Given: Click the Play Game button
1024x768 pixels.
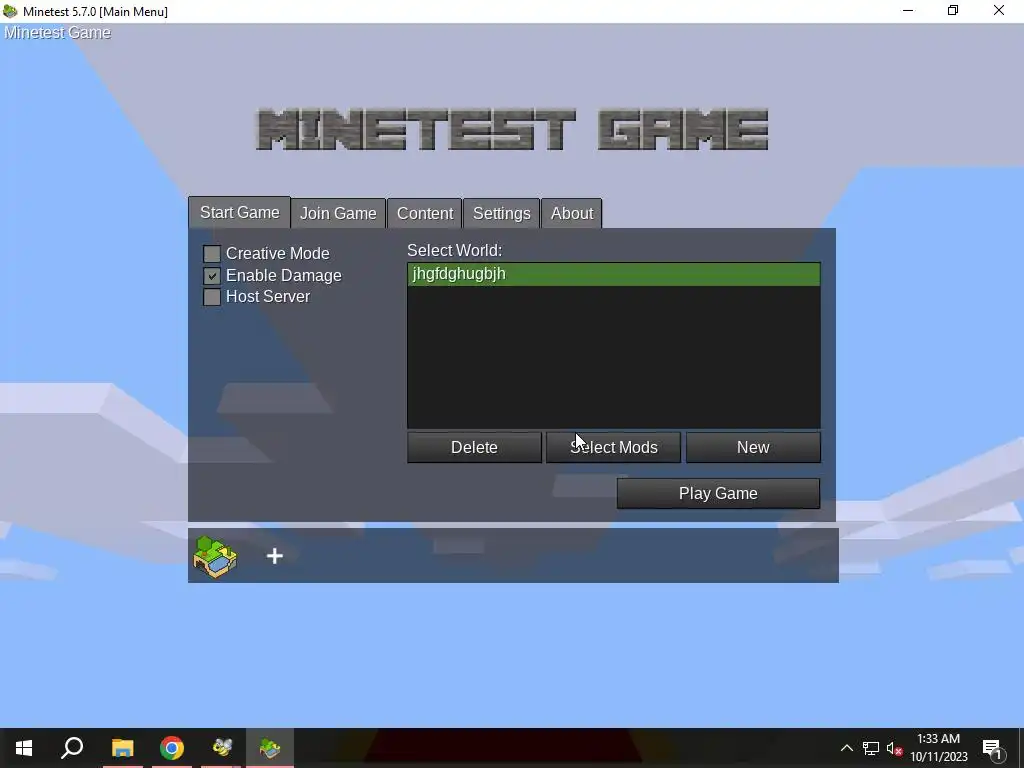Looking at the screenshot, I should pyautogui.click(x=718, y=493).
